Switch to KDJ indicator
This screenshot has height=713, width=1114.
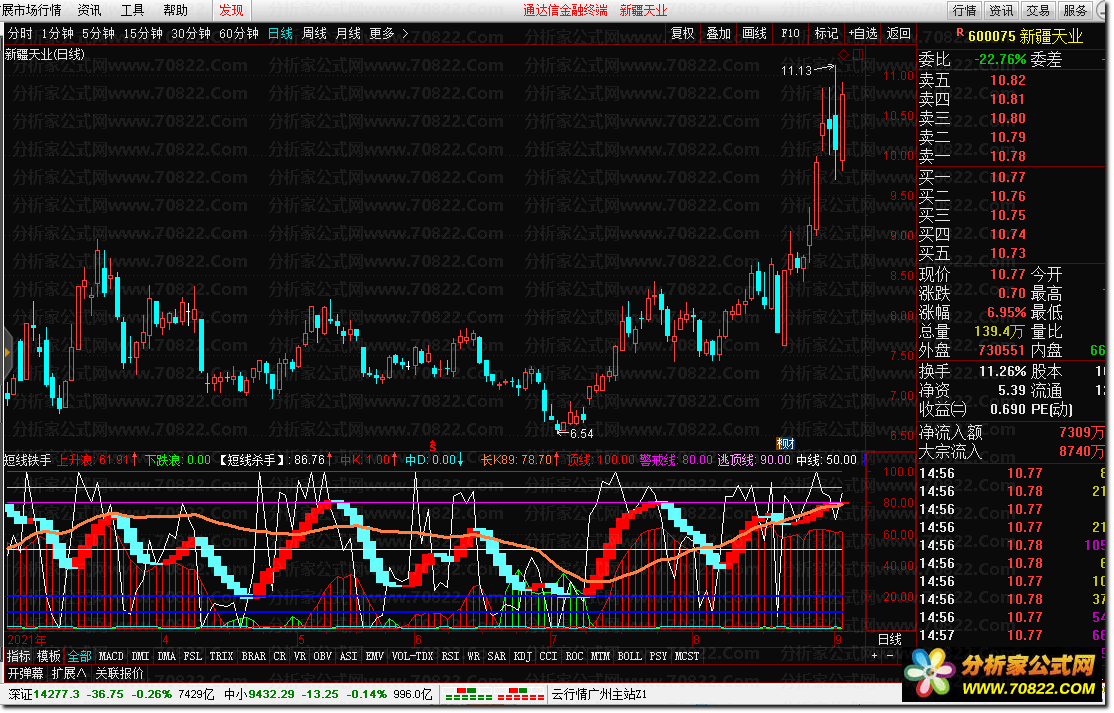pyautogui.click(x=522, y=656)
